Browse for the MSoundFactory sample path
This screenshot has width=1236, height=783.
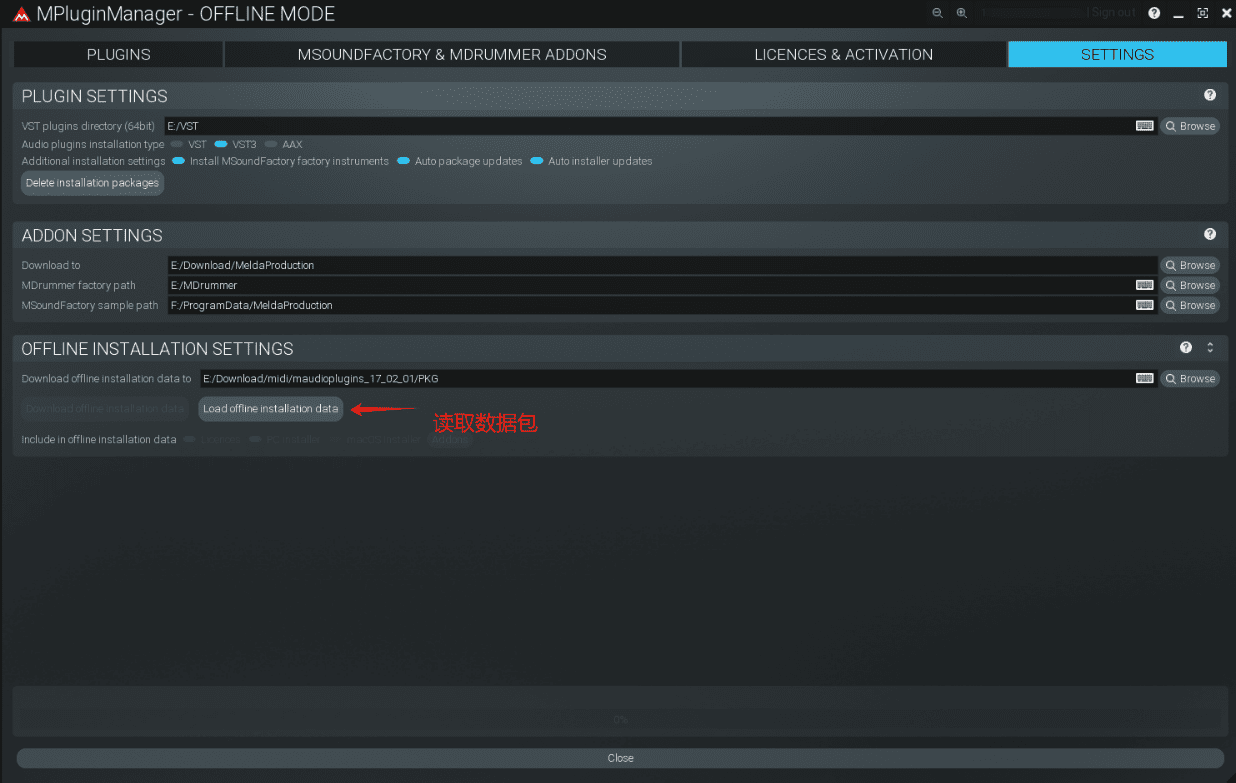pyautogui.click(x=1190, y=305)
